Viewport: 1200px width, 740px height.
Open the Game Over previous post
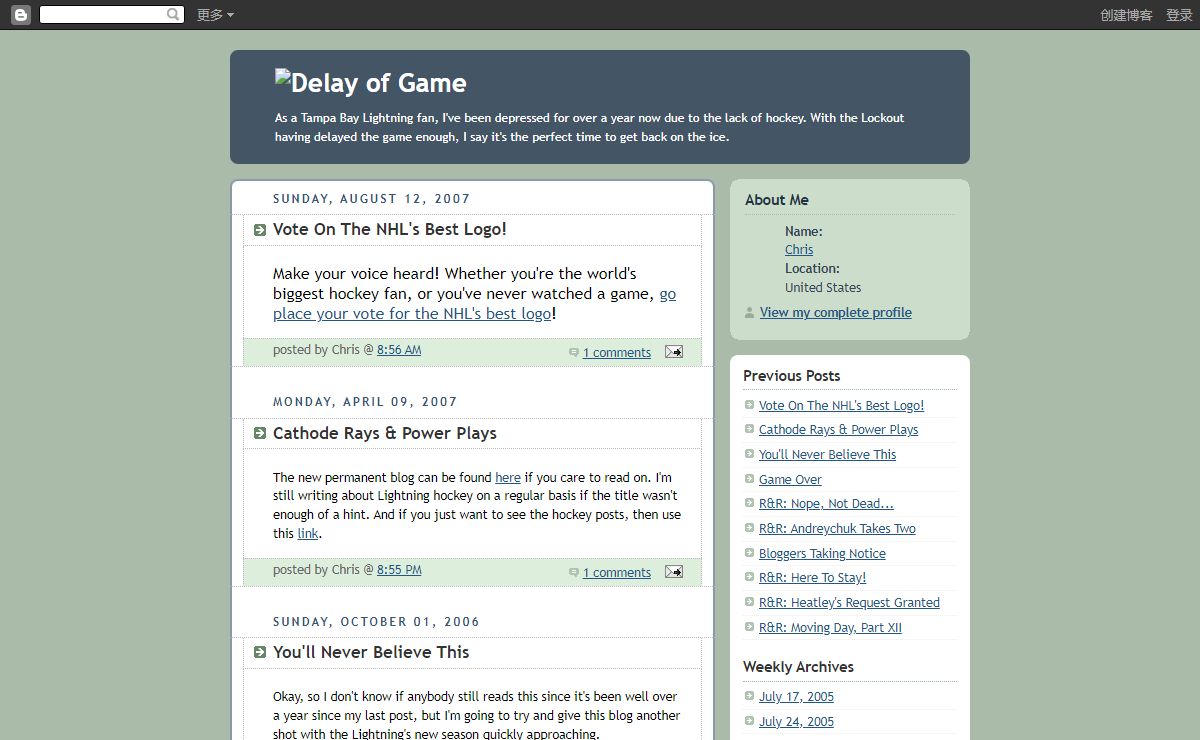click(x=790, y=480)
